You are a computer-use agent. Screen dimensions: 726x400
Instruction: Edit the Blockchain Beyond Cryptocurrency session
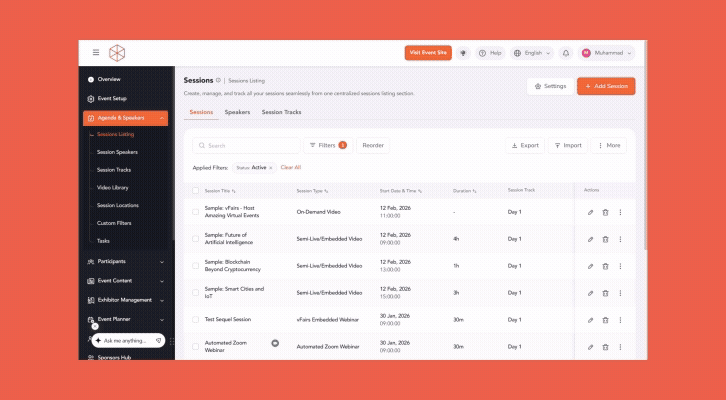pyautogui.click(x=590, y=266)
